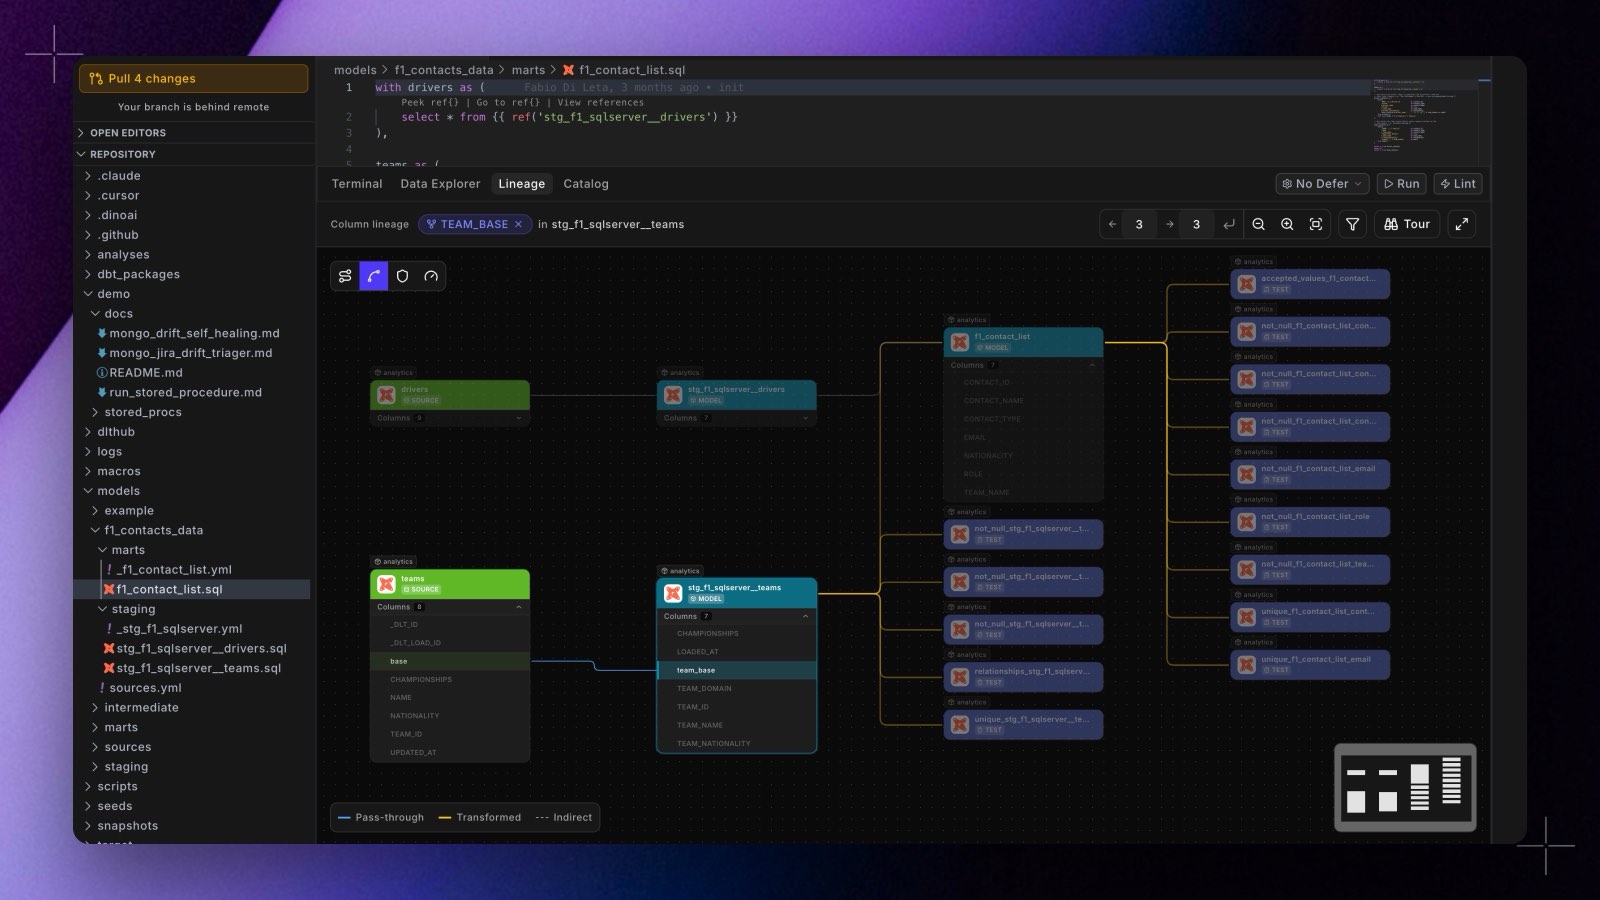This screenshot has height=900, width=1600.
Task: Expand lineage to fullscreen with arrows icon
Action: coord(1462,224)
